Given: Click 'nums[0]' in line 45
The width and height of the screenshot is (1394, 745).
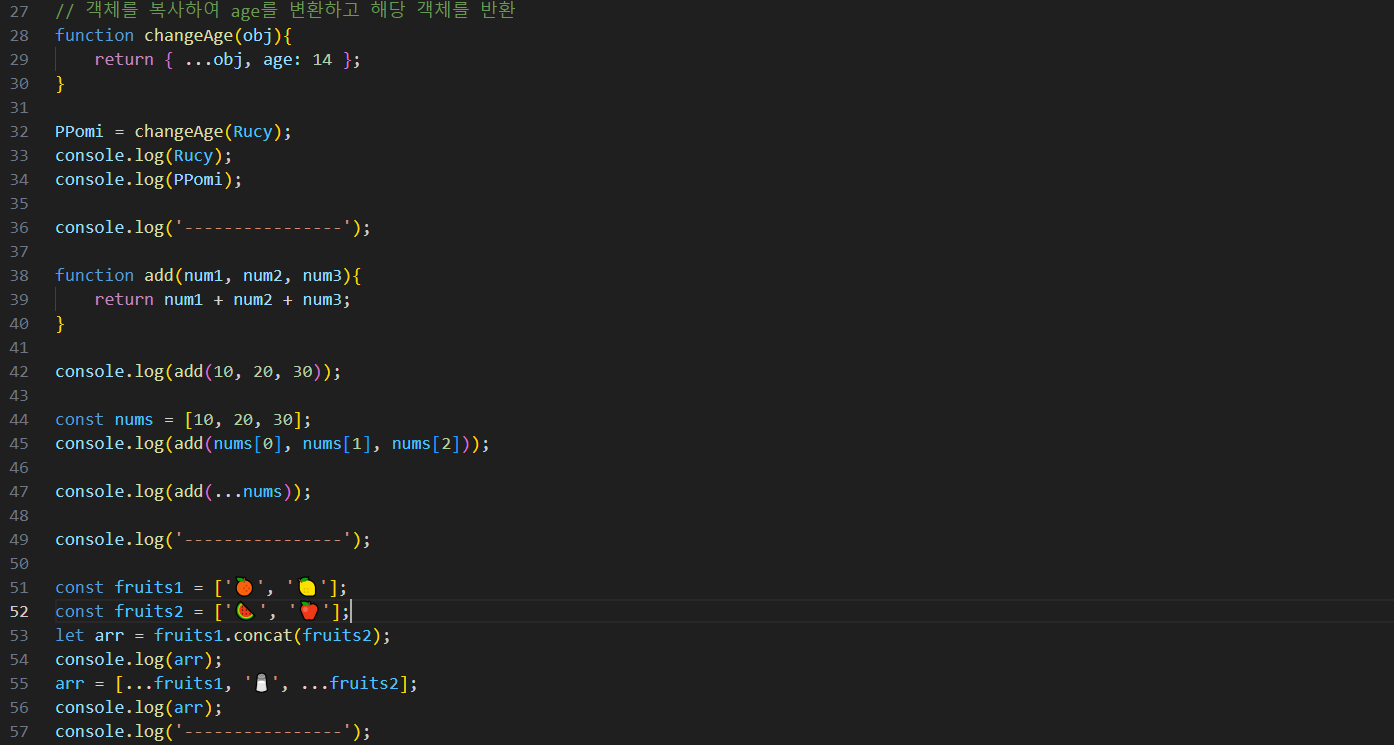Looking at the screenshot, I should tap(248, 443).
